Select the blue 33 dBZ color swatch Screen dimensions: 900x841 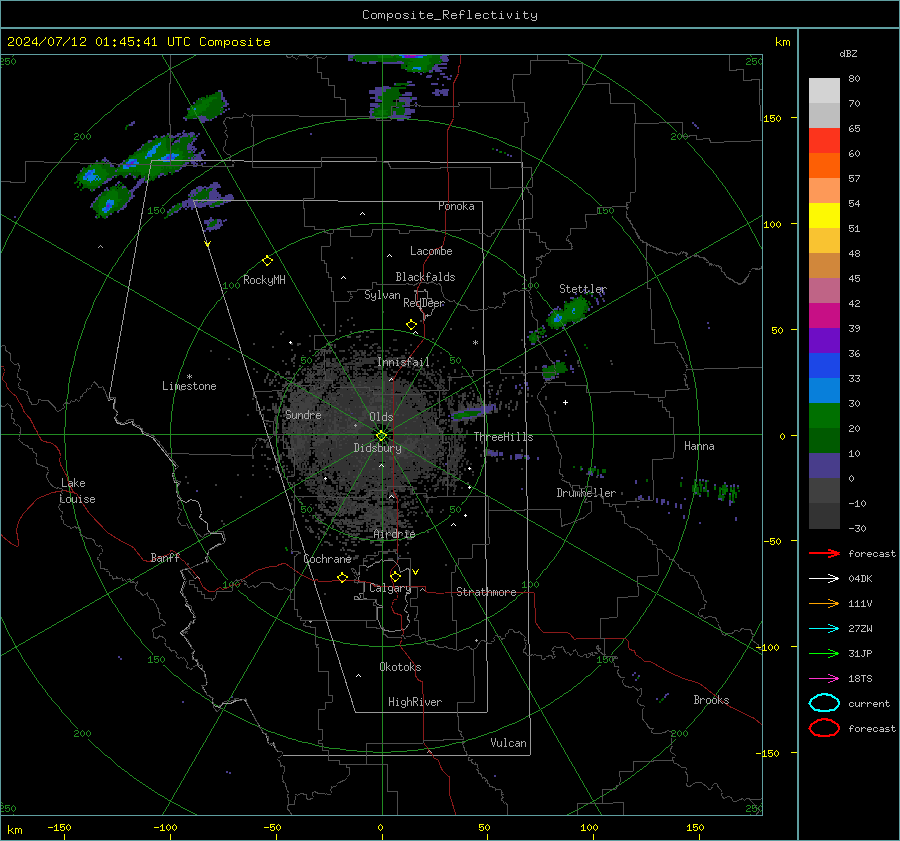(x=824, y=365)
